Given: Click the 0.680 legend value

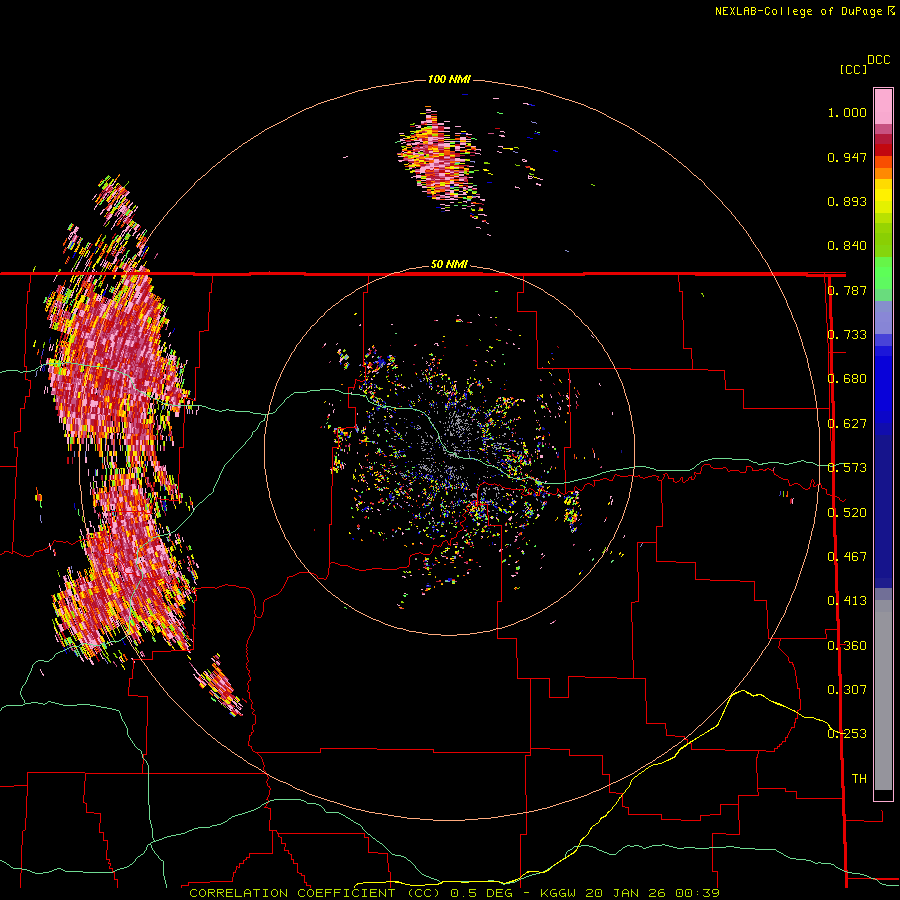Looking at the screenshot, I should [x=847, y=379].
